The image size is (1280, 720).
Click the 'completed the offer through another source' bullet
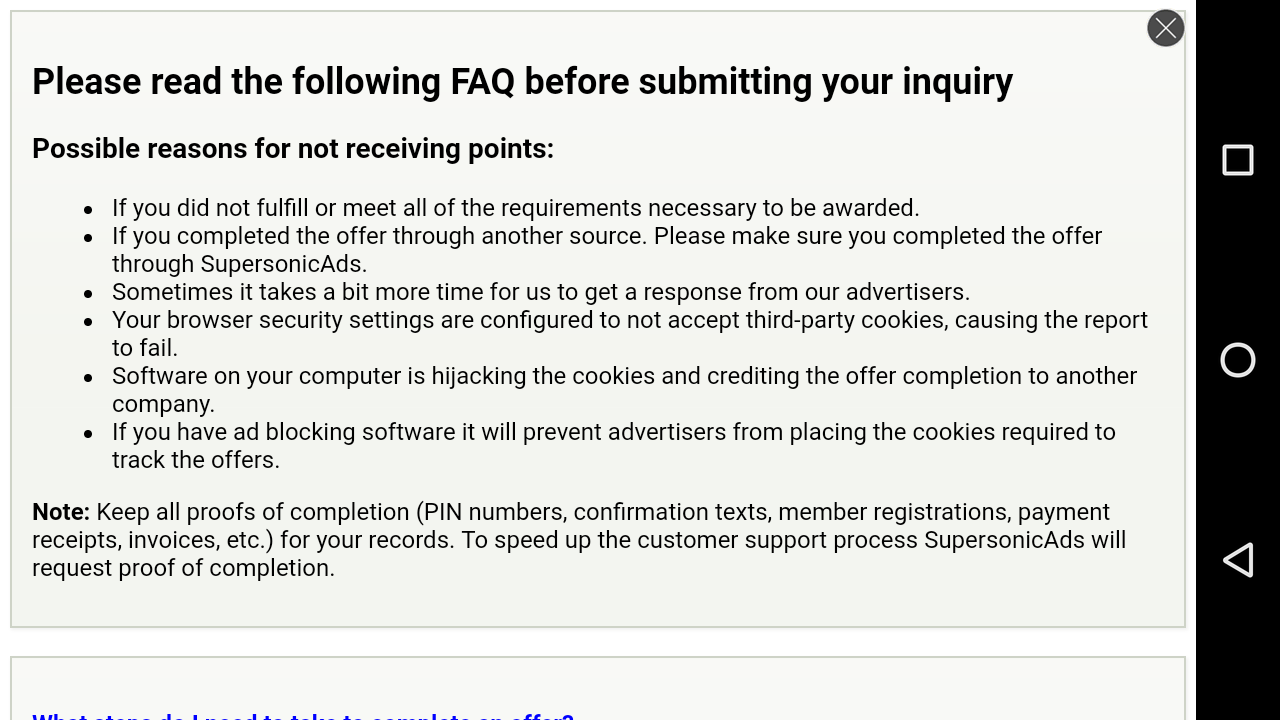click(x=606, y=236)
